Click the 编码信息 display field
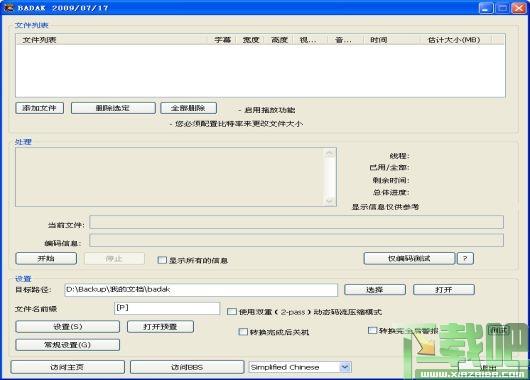Image resolution: width=530 pixels, height=380 pixels. pyautogui.click(x=296, y=240)
